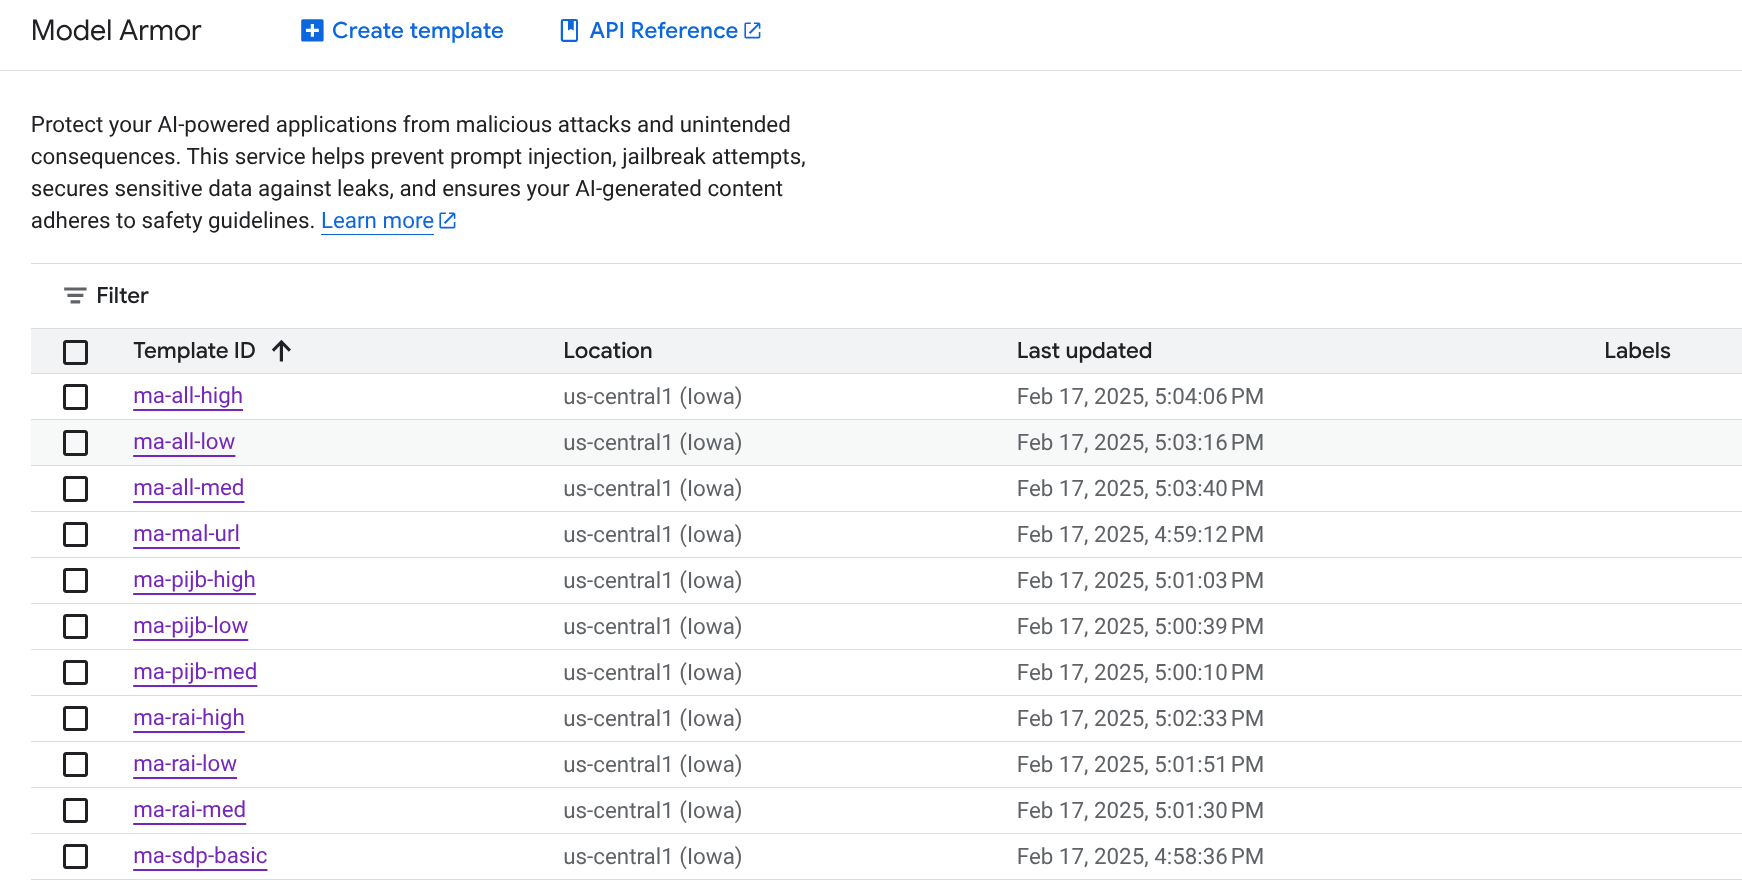Select the ma-sdp-basic checkbox
The image size is (1742, 890).
pos(75,857)
